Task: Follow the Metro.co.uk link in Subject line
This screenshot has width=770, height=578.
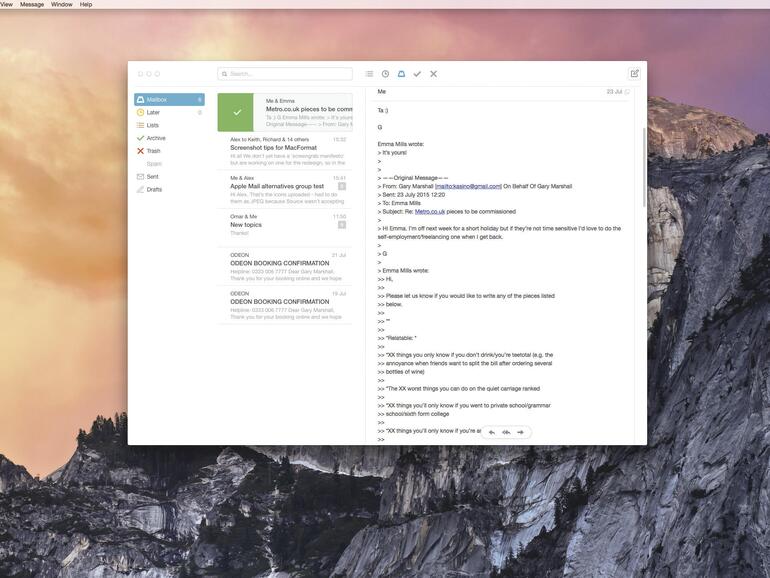Action: point(430,212)
